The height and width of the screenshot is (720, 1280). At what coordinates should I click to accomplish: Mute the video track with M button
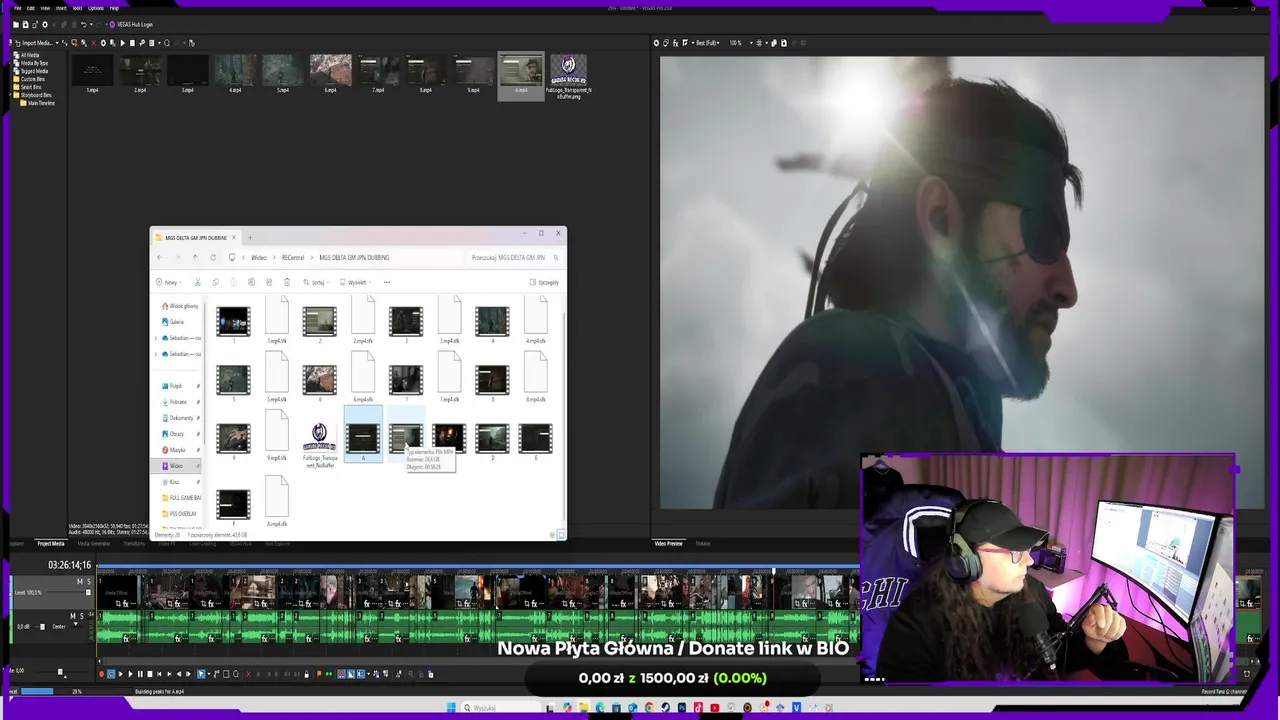coord(80,582)
